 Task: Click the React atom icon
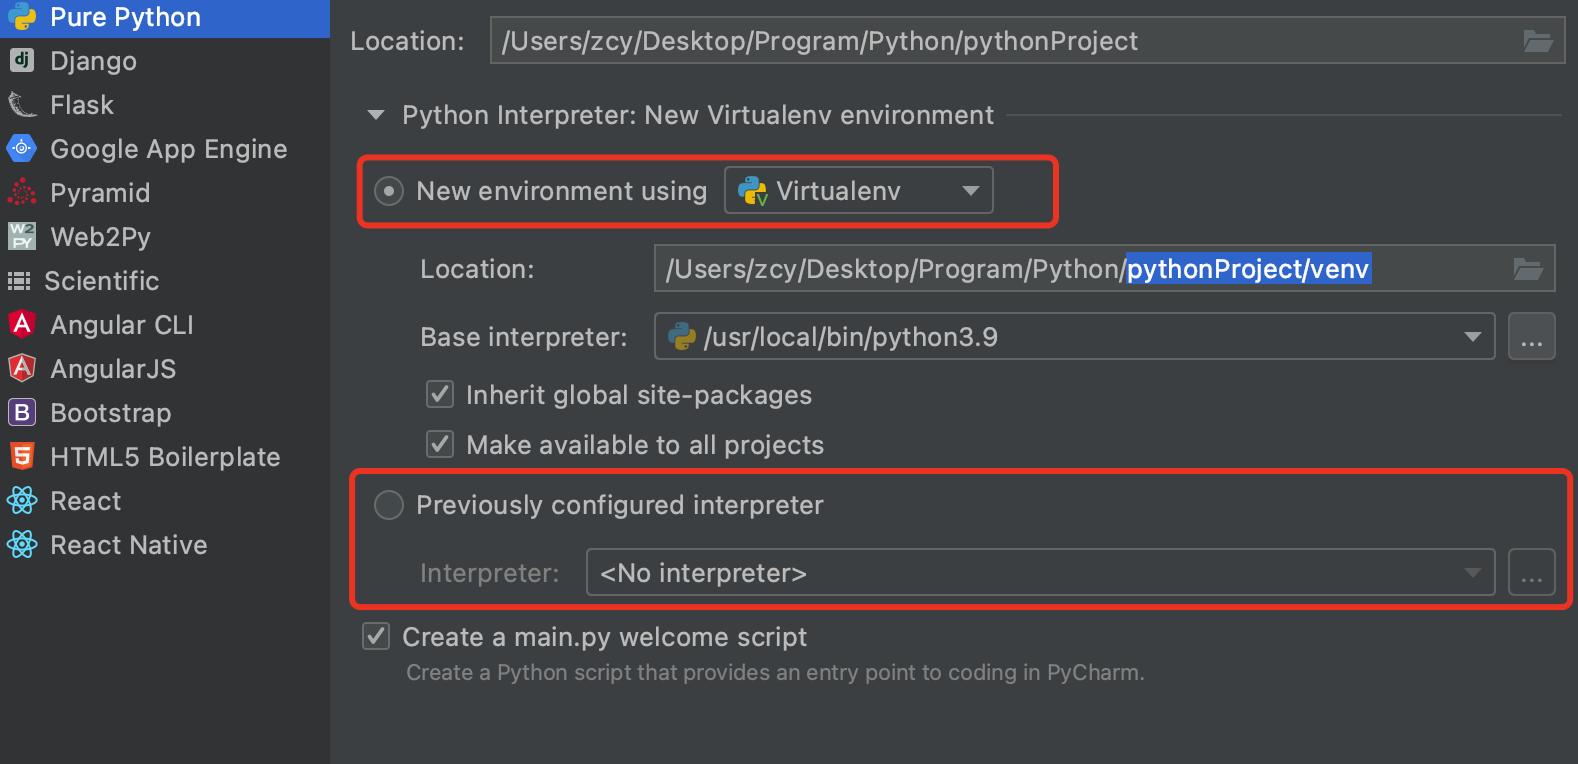tap(22, 500)
